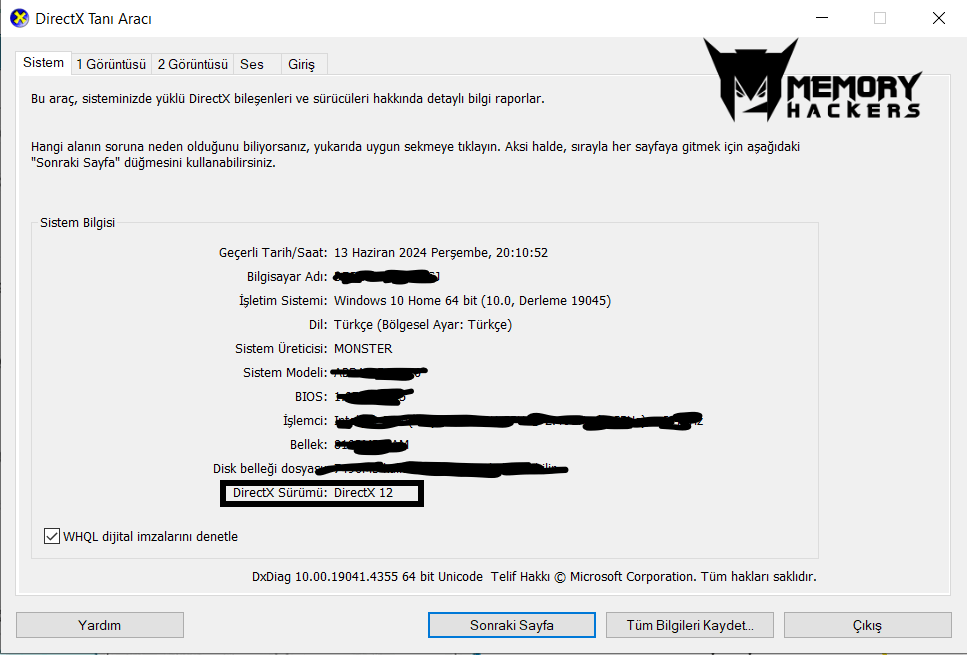Click the DirectX icon in title bar
The image size is (967, 655).
tap(19, 19)
